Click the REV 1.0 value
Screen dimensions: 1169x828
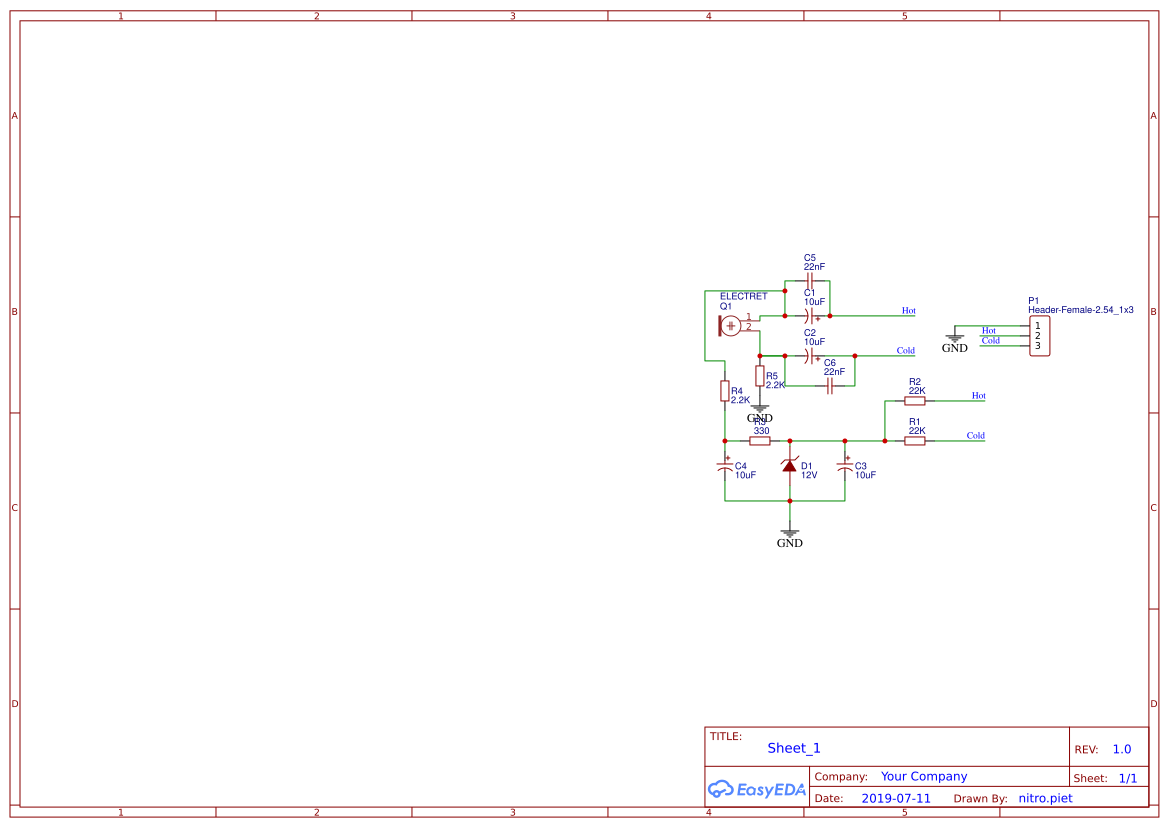pos(1121,750)
